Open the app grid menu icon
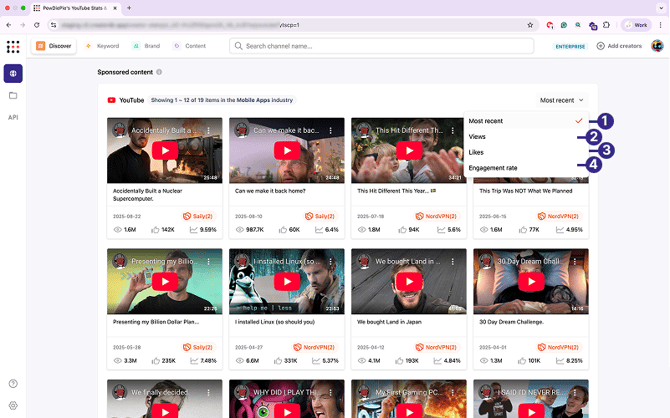 tap(13, 46)
